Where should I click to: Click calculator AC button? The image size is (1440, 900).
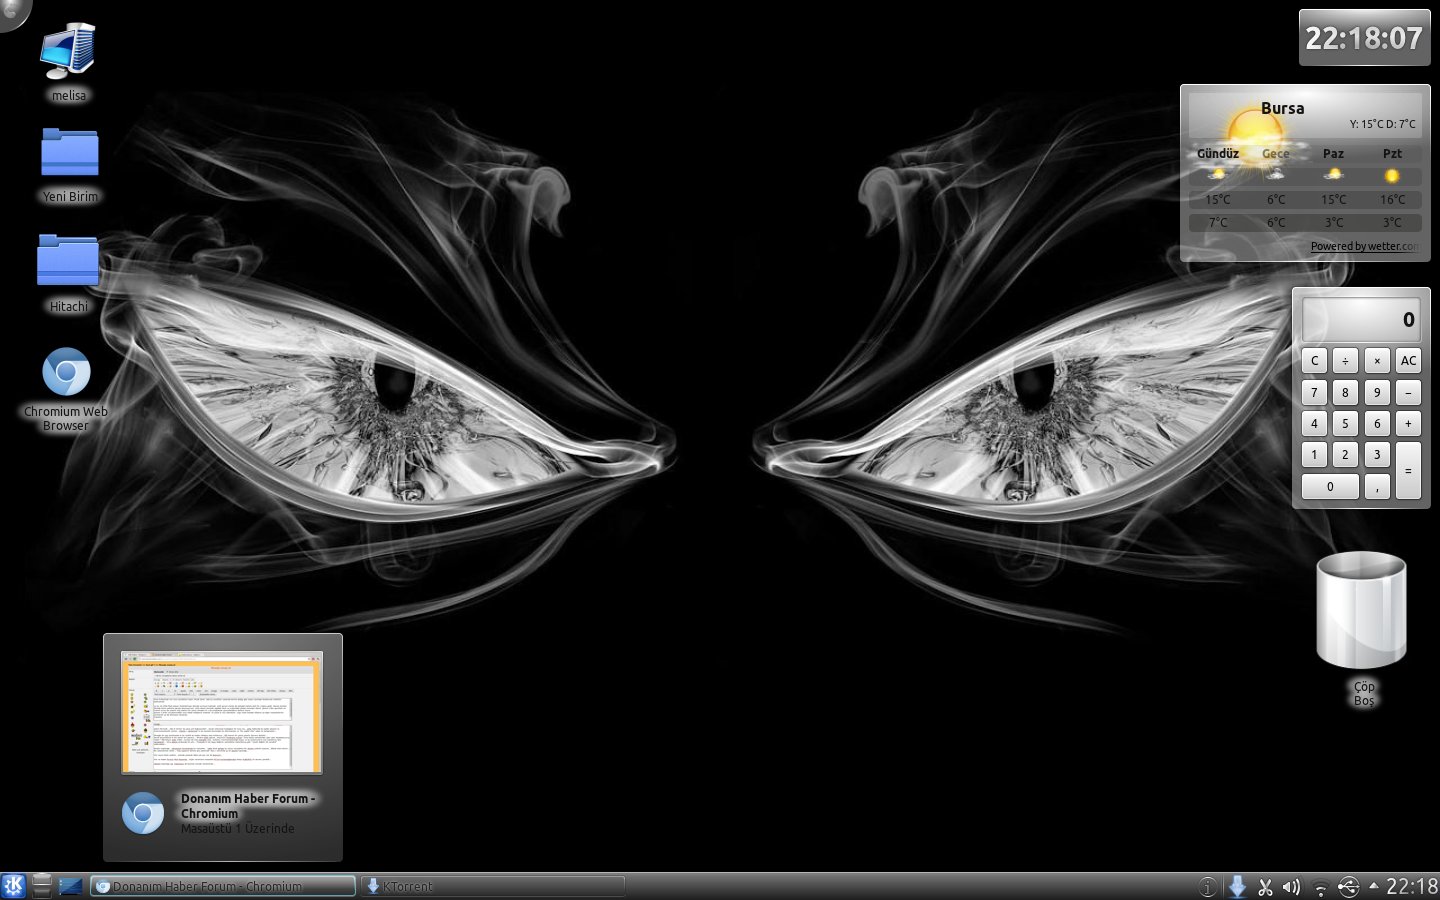1408,361
